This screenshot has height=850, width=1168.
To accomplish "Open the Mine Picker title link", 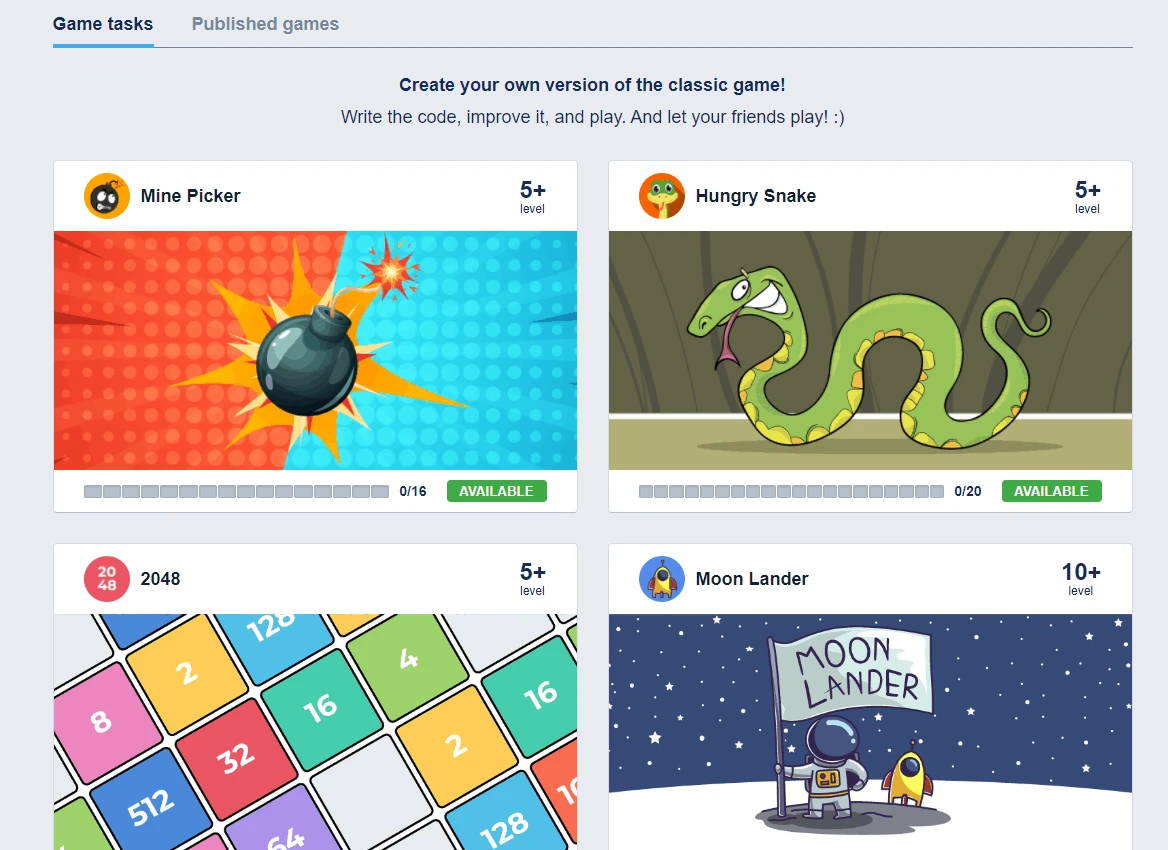I will pyautogui.click(x=190, y=196).
